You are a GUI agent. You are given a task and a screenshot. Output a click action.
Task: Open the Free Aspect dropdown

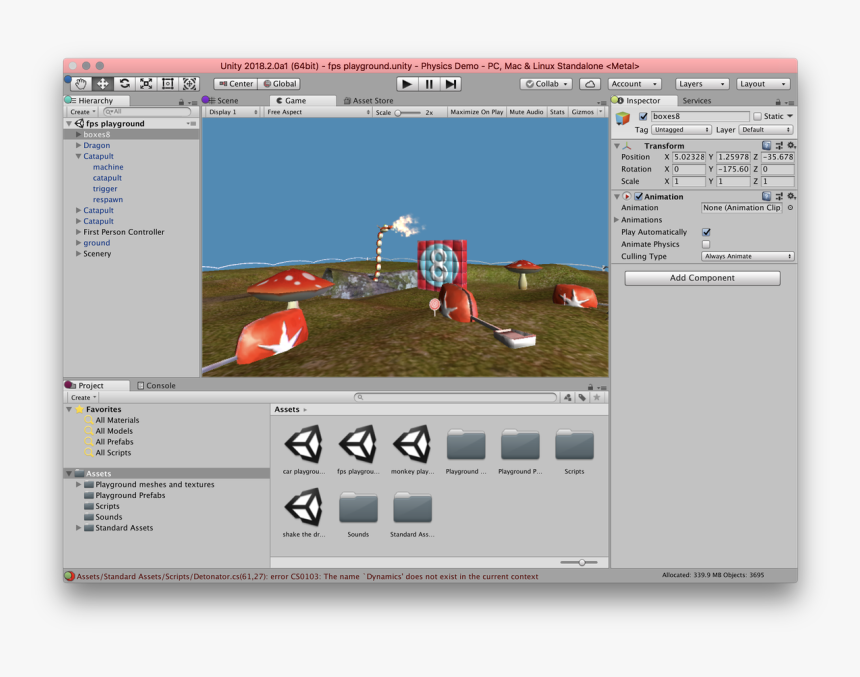pyautogui.click(x=318, y=112)
